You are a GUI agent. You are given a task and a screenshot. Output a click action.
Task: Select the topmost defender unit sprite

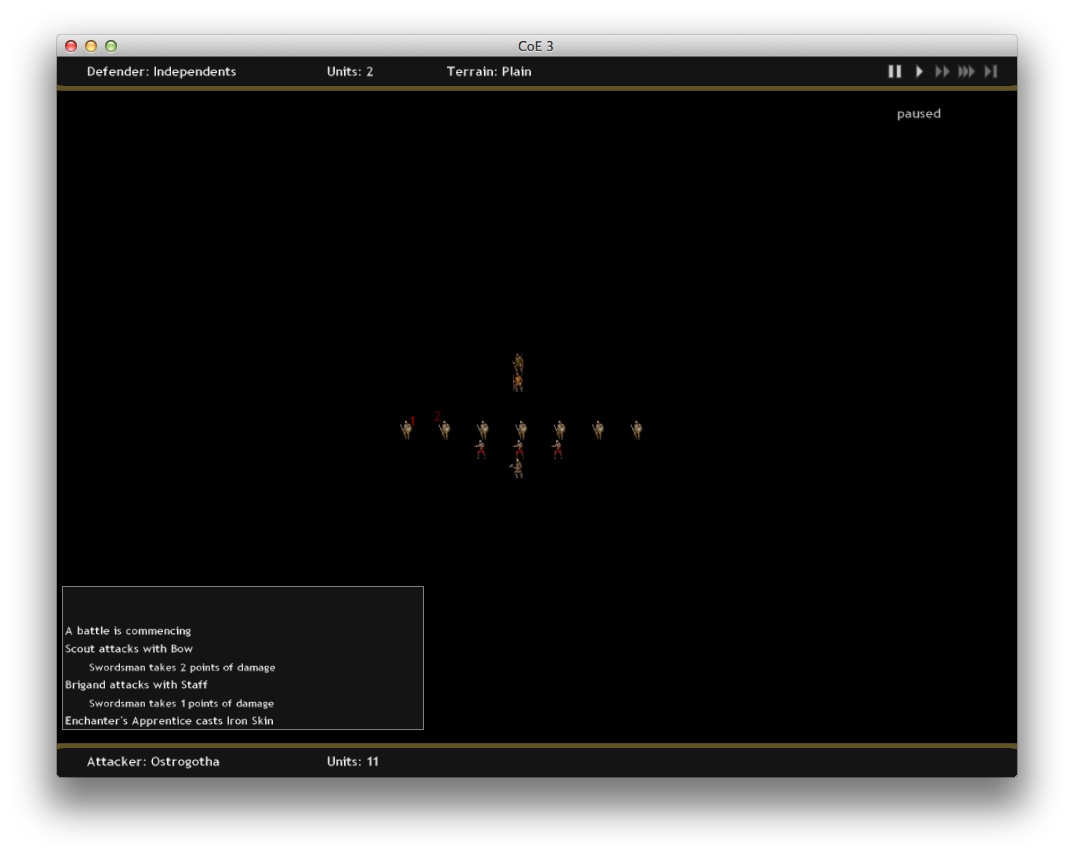click(518, 363)
